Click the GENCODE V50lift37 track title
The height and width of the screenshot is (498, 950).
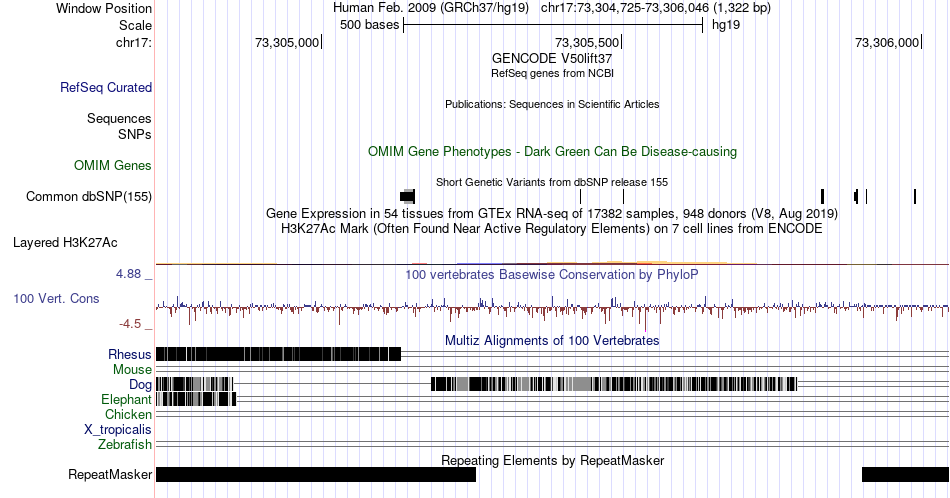(552, 59)
